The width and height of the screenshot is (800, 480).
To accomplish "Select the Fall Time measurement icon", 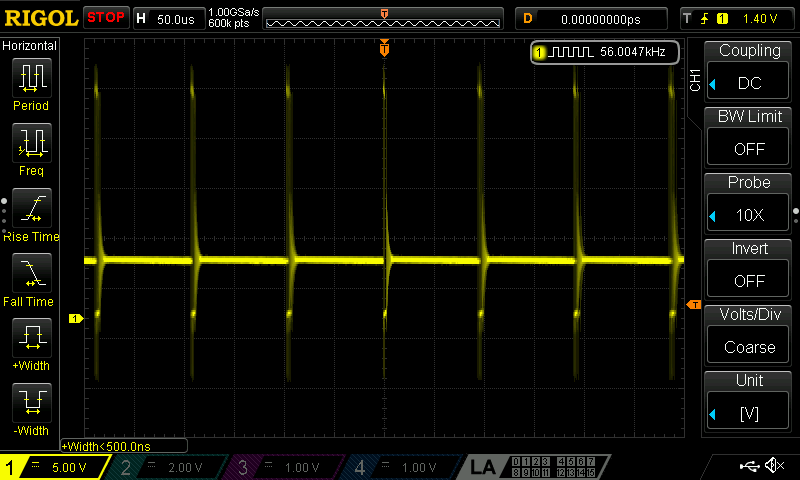I will (31, 273).
